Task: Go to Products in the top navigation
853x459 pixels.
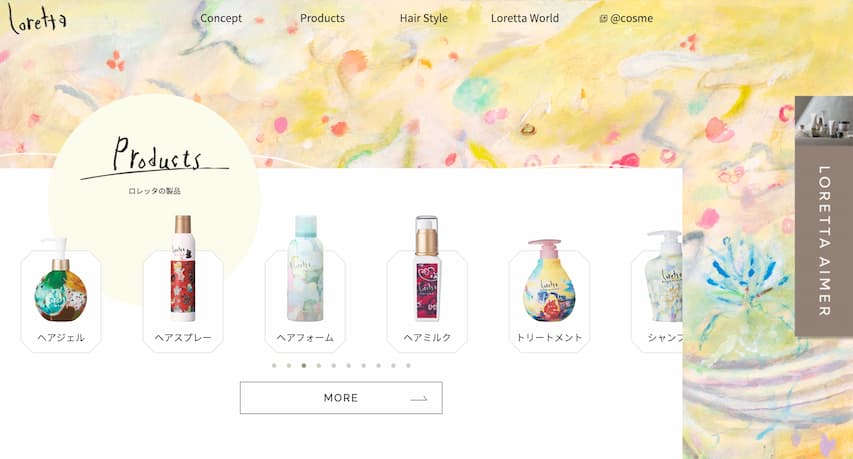Action: pos(322,18)
